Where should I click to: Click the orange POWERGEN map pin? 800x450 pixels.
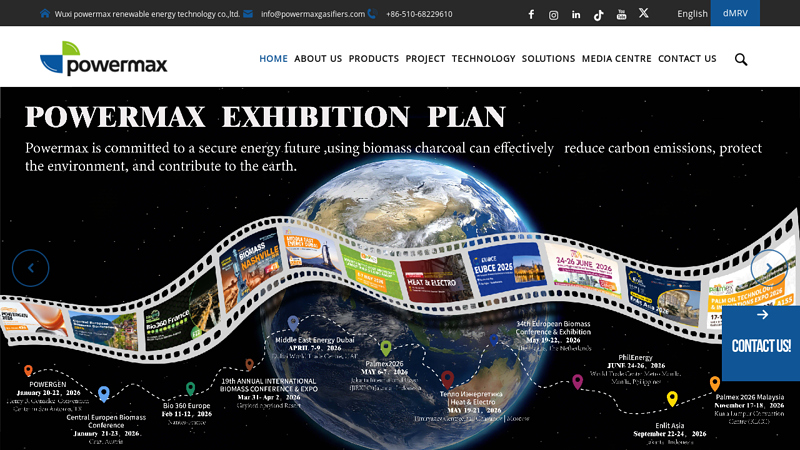pyautogui.click(x=29, y=370)
